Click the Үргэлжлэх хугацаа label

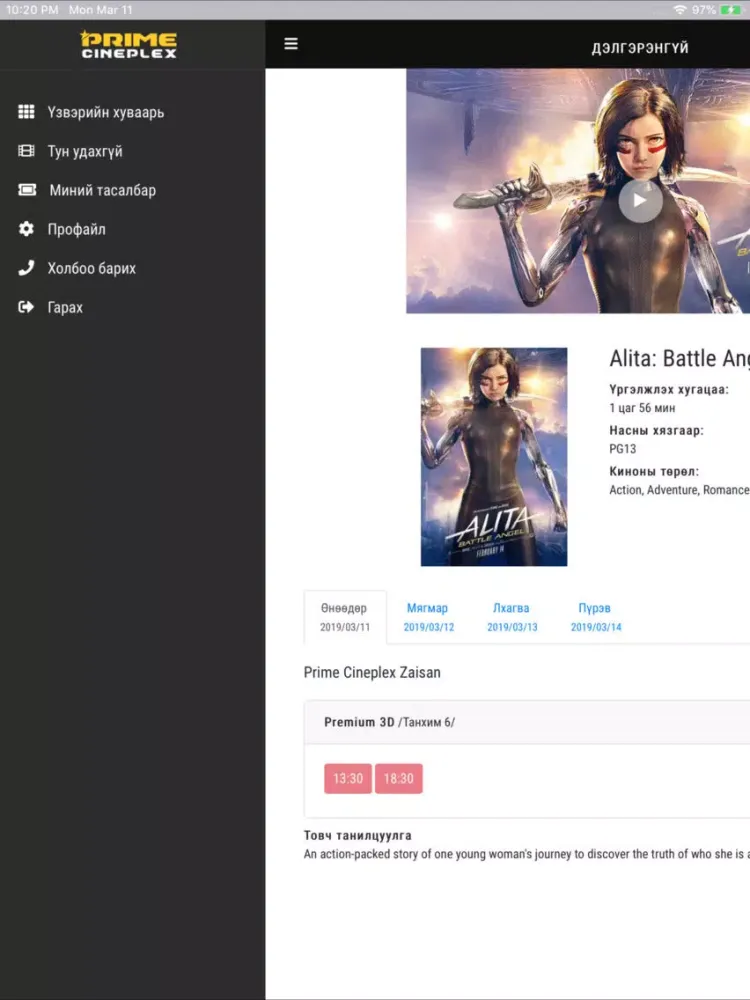(x=669, y=389)
